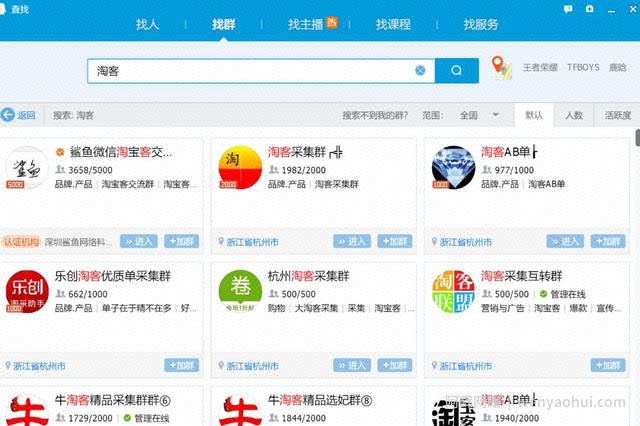The height and width of the screenshot is (426, 640).
Task: Sort results by 默认
Action: (534, 115)
